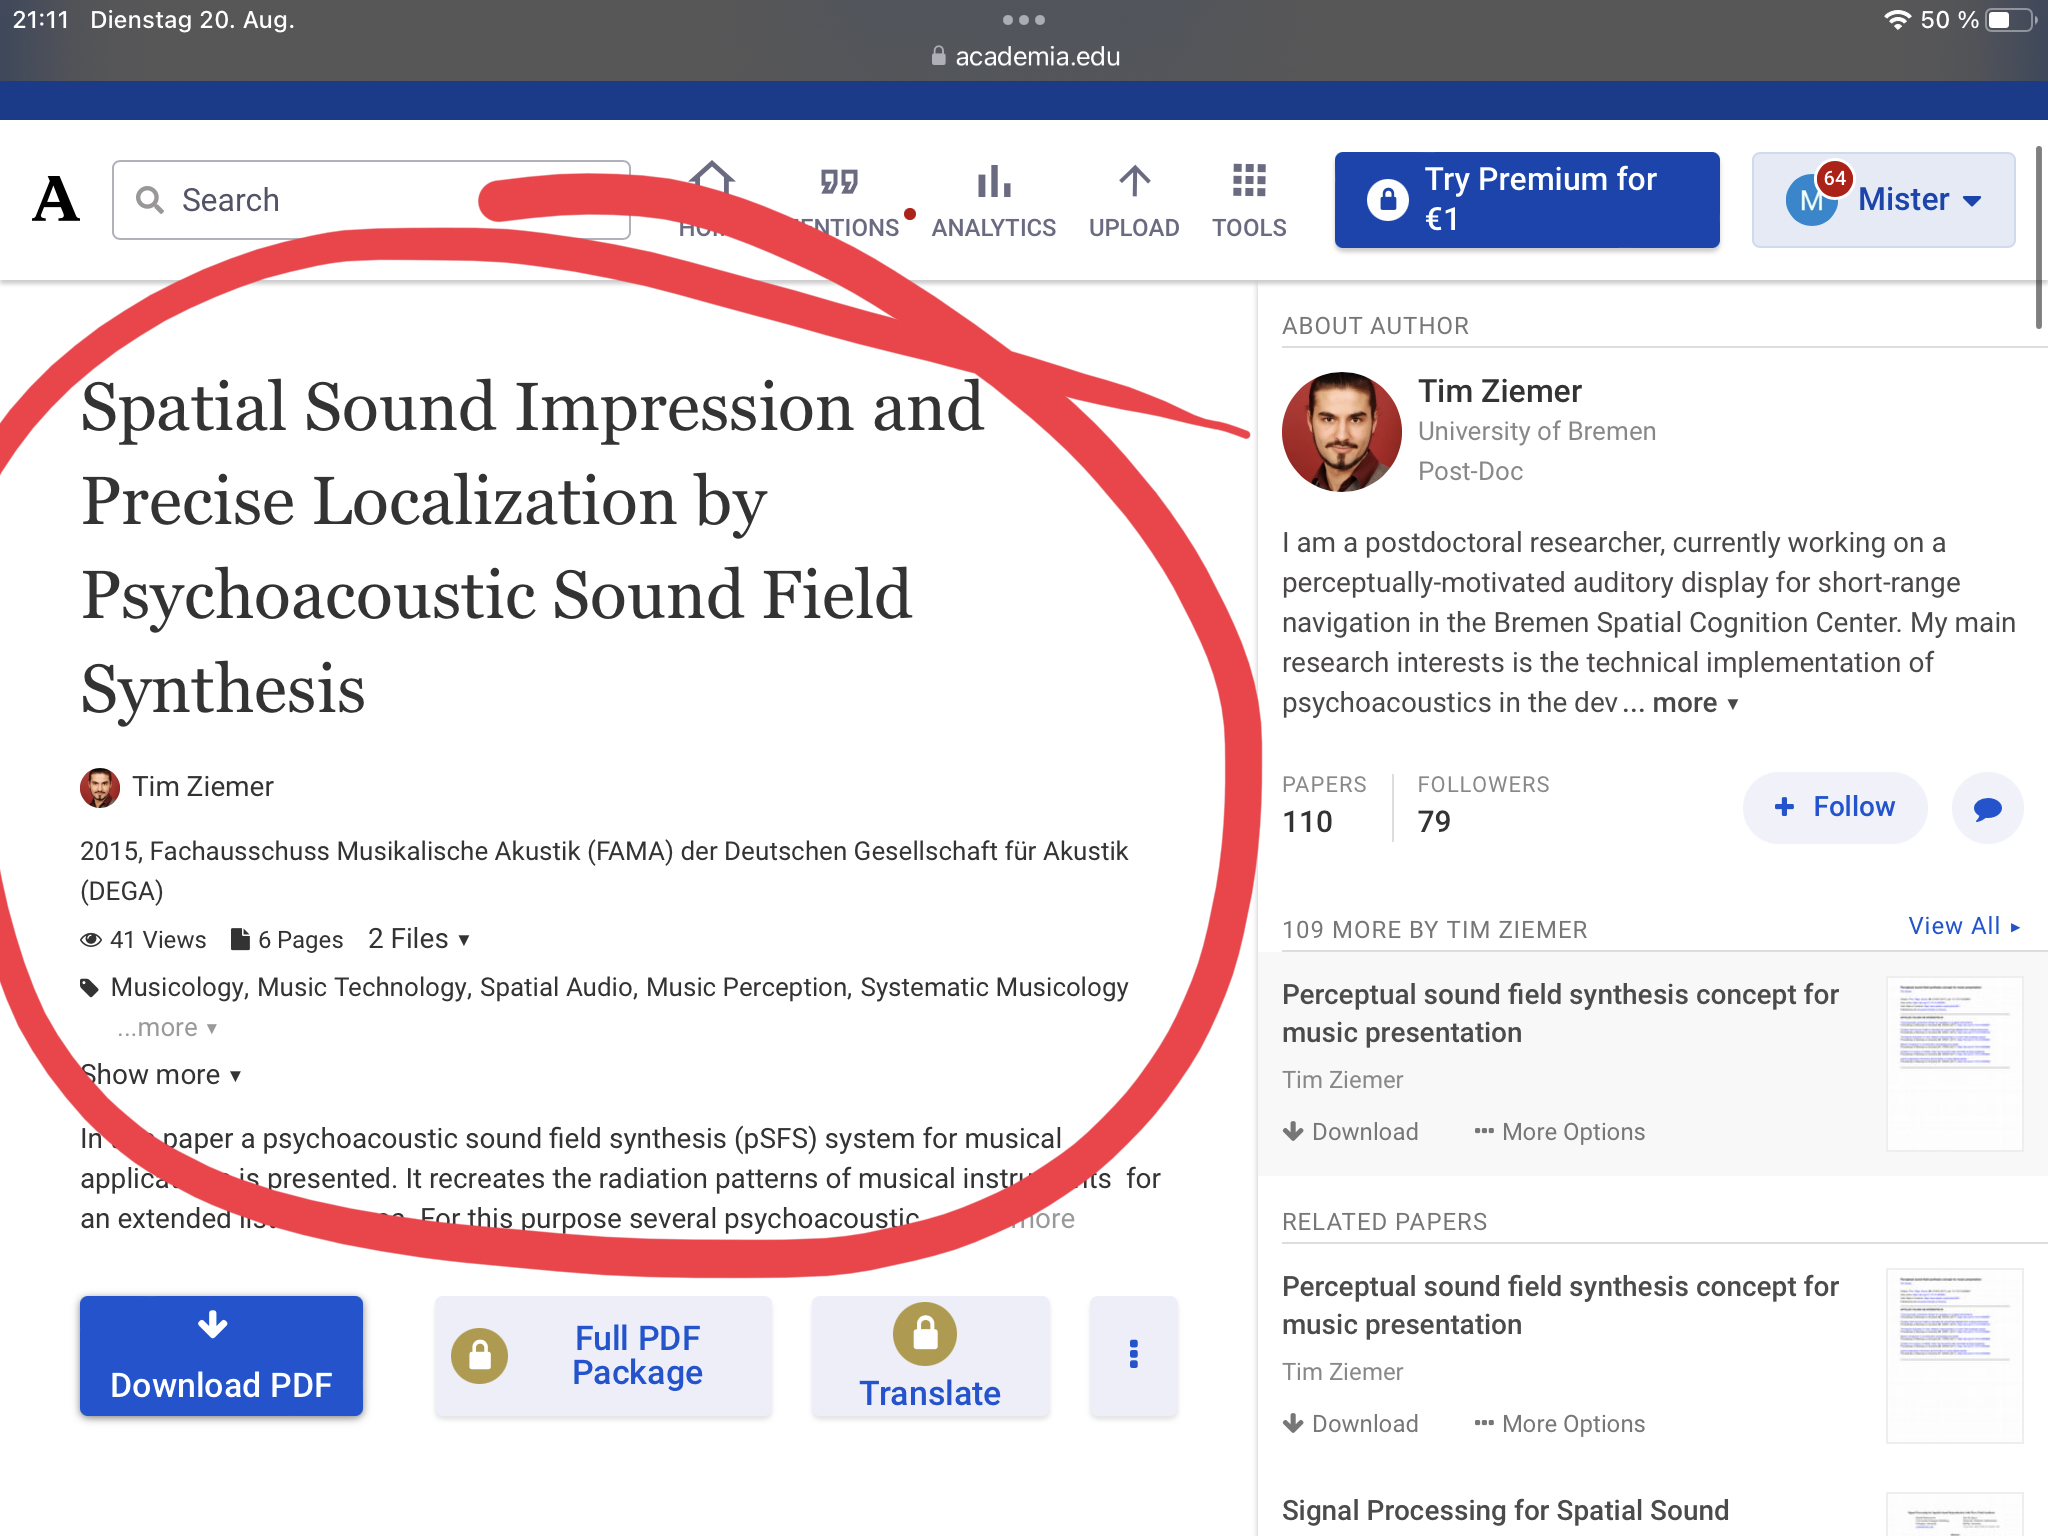Open the Systematic Musicology tag
This screenshot has height=1536, width=2048.
tap(994, 988)
